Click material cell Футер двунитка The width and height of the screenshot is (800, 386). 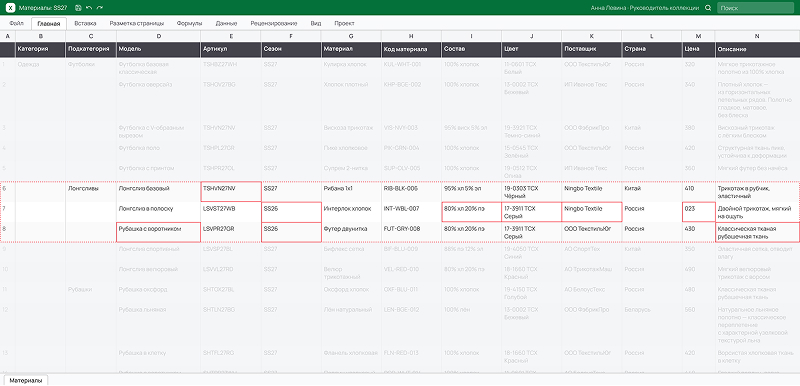[x=351, y=232]
